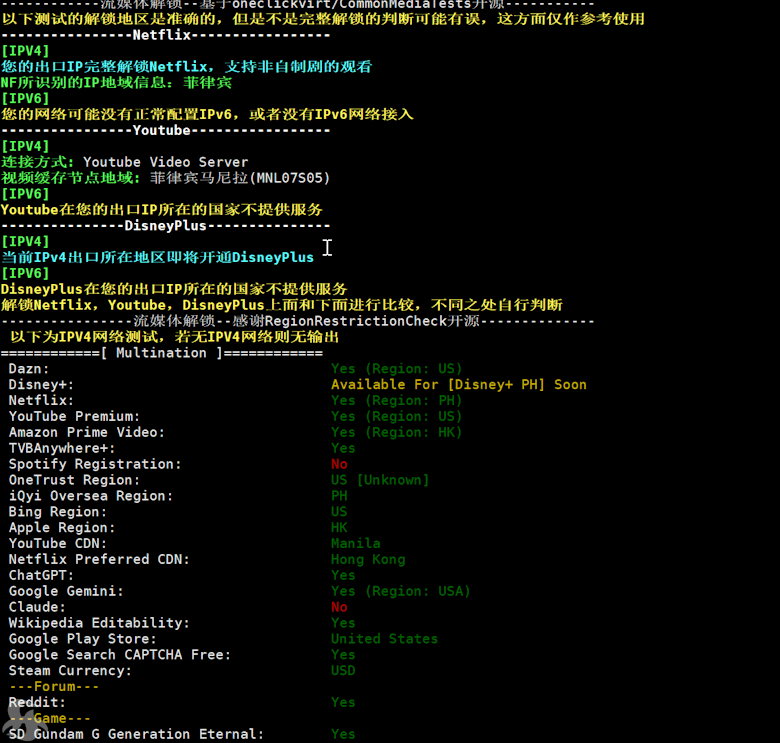This screenshot has width=780, height=743.
Task: Click 'Yes (Region: US)' result for Dazn
Action: [396, 369]
